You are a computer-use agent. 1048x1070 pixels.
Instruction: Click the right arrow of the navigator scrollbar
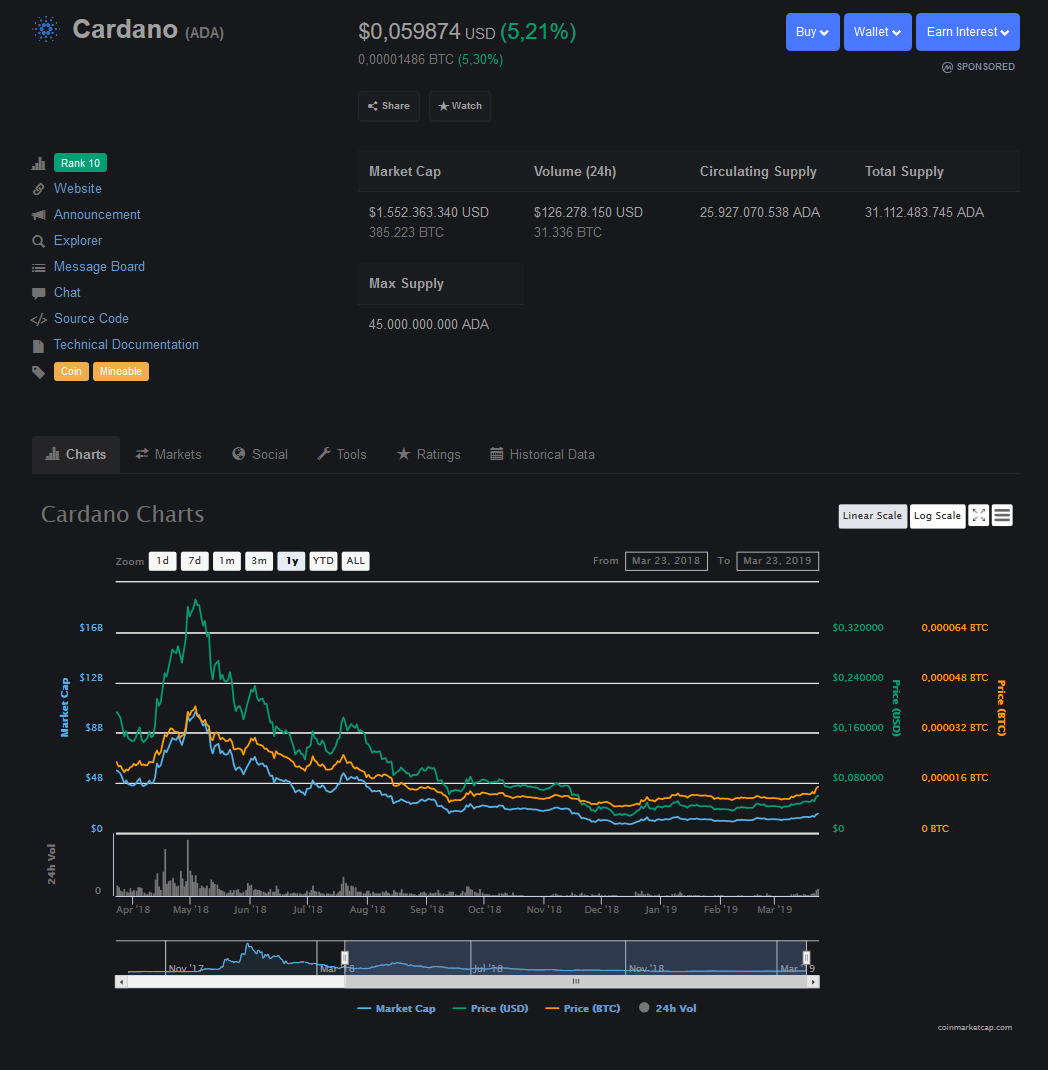(x=813, y=982)
